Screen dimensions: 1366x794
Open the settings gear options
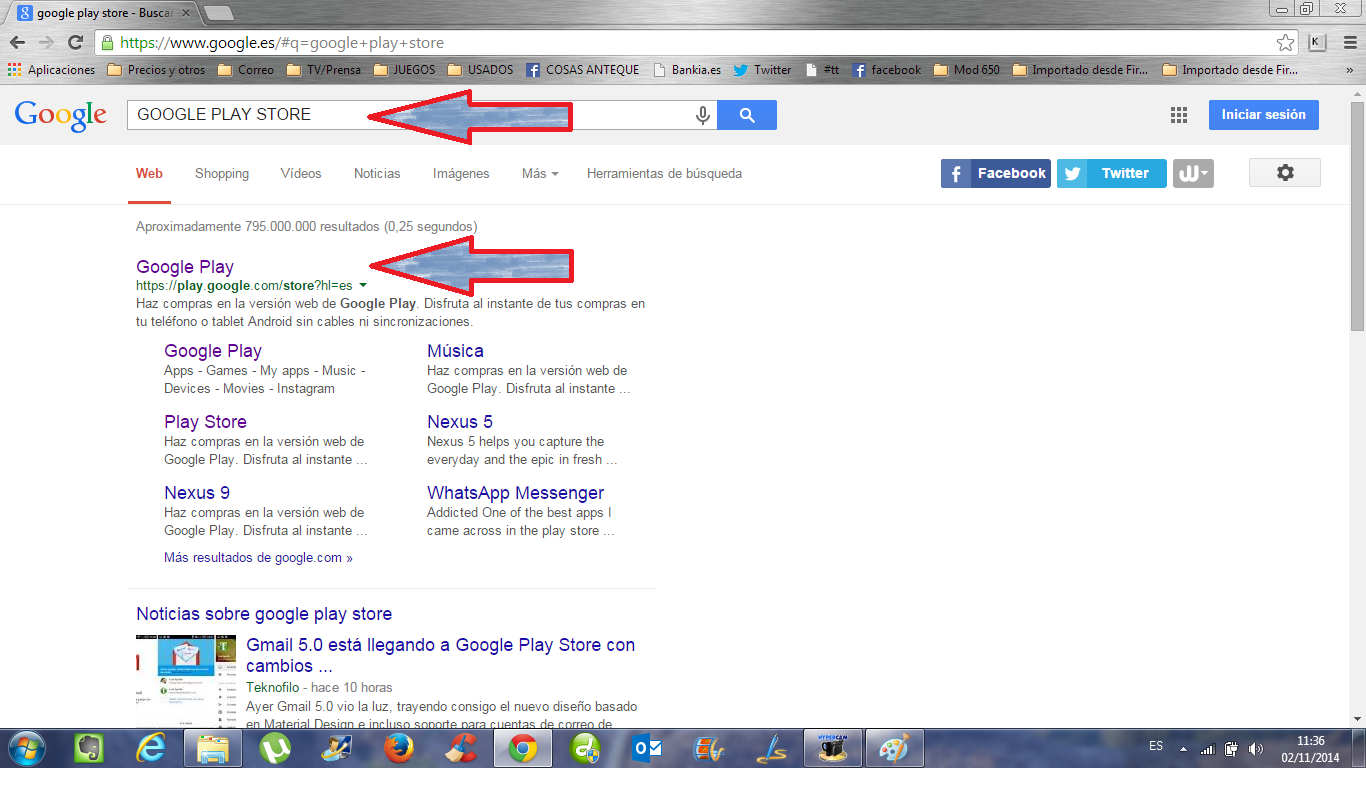tap(1284, 173)
